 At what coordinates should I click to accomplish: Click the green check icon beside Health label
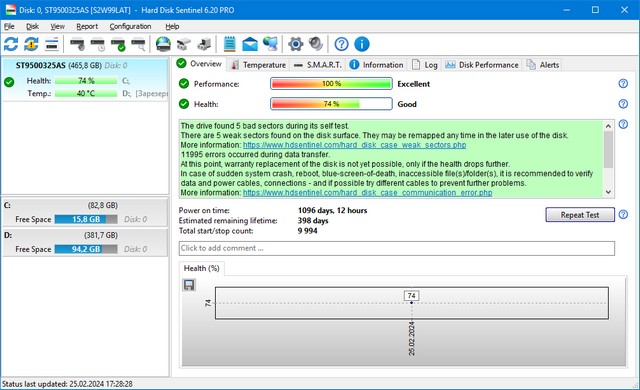coord(184,104)
